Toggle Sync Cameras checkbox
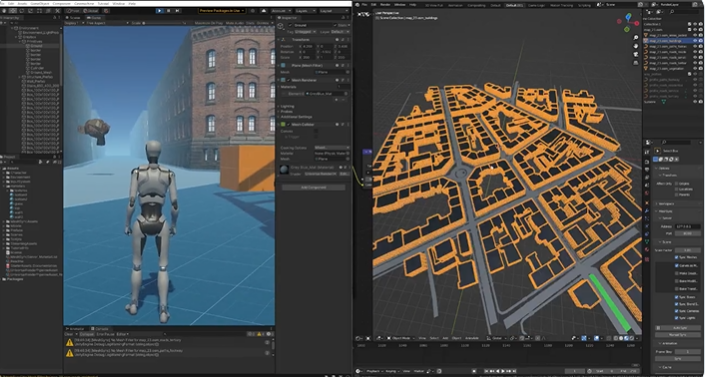 676,311
